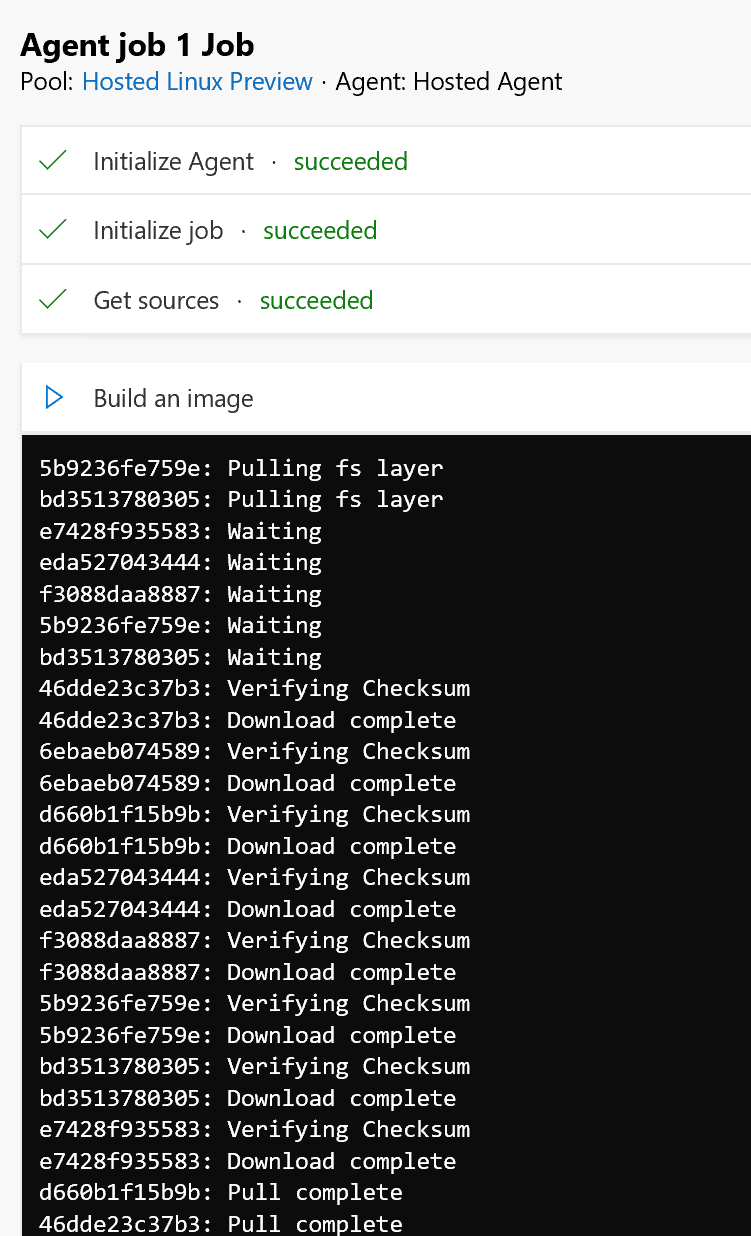The height and width of the screenshot is (1236, 751).
Task: Click the succeeded label for Initialize Agent
Action: pos(350,160)
